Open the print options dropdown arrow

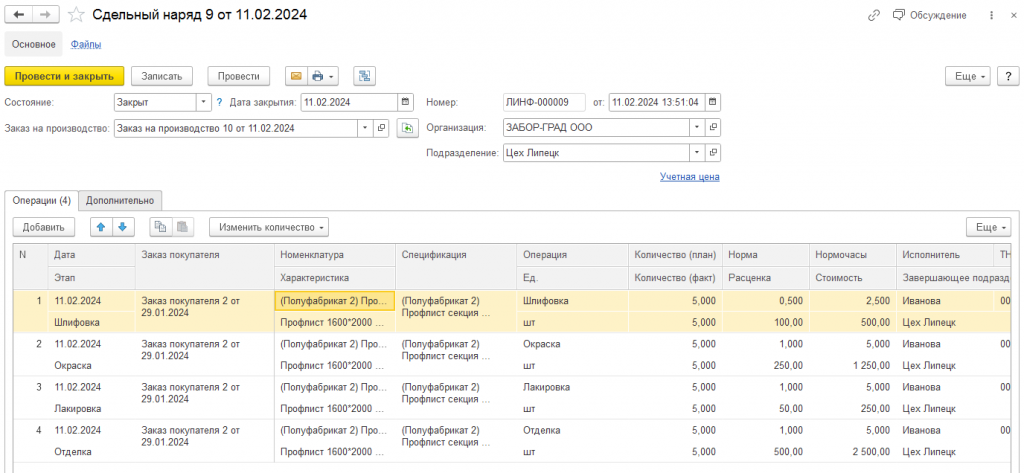point(331,76)
